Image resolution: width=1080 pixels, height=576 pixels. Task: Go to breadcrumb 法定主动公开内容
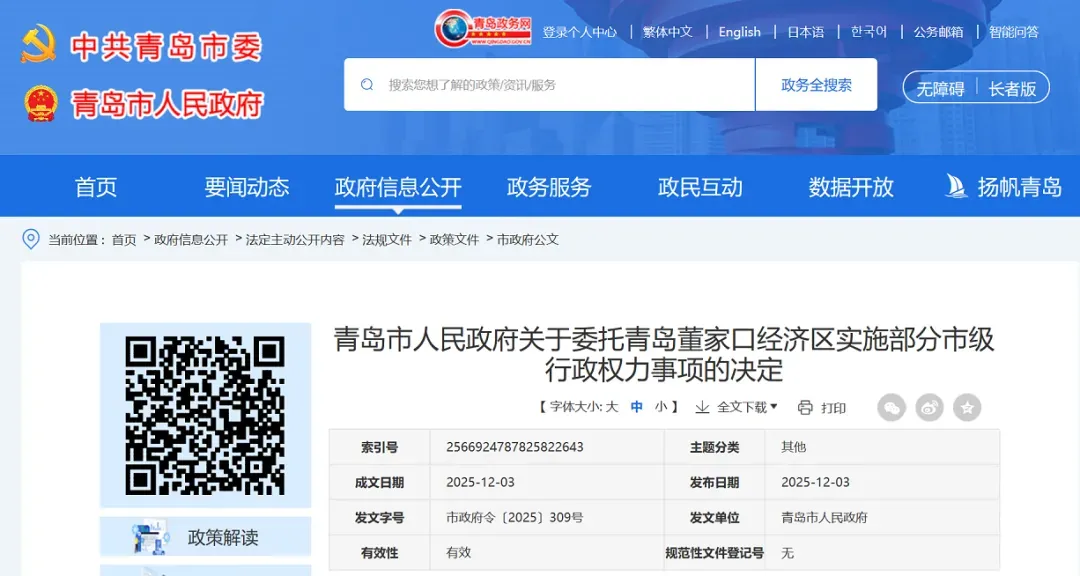point(295,240)
